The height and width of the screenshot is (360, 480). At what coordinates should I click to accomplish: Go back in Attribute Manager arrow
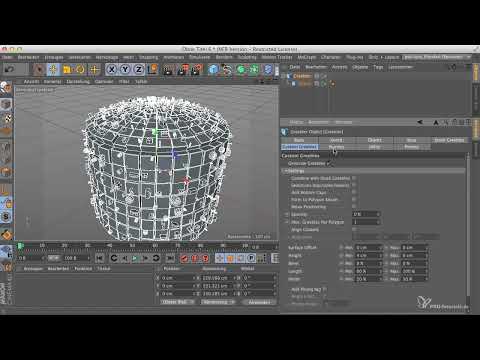click(420, 122)
